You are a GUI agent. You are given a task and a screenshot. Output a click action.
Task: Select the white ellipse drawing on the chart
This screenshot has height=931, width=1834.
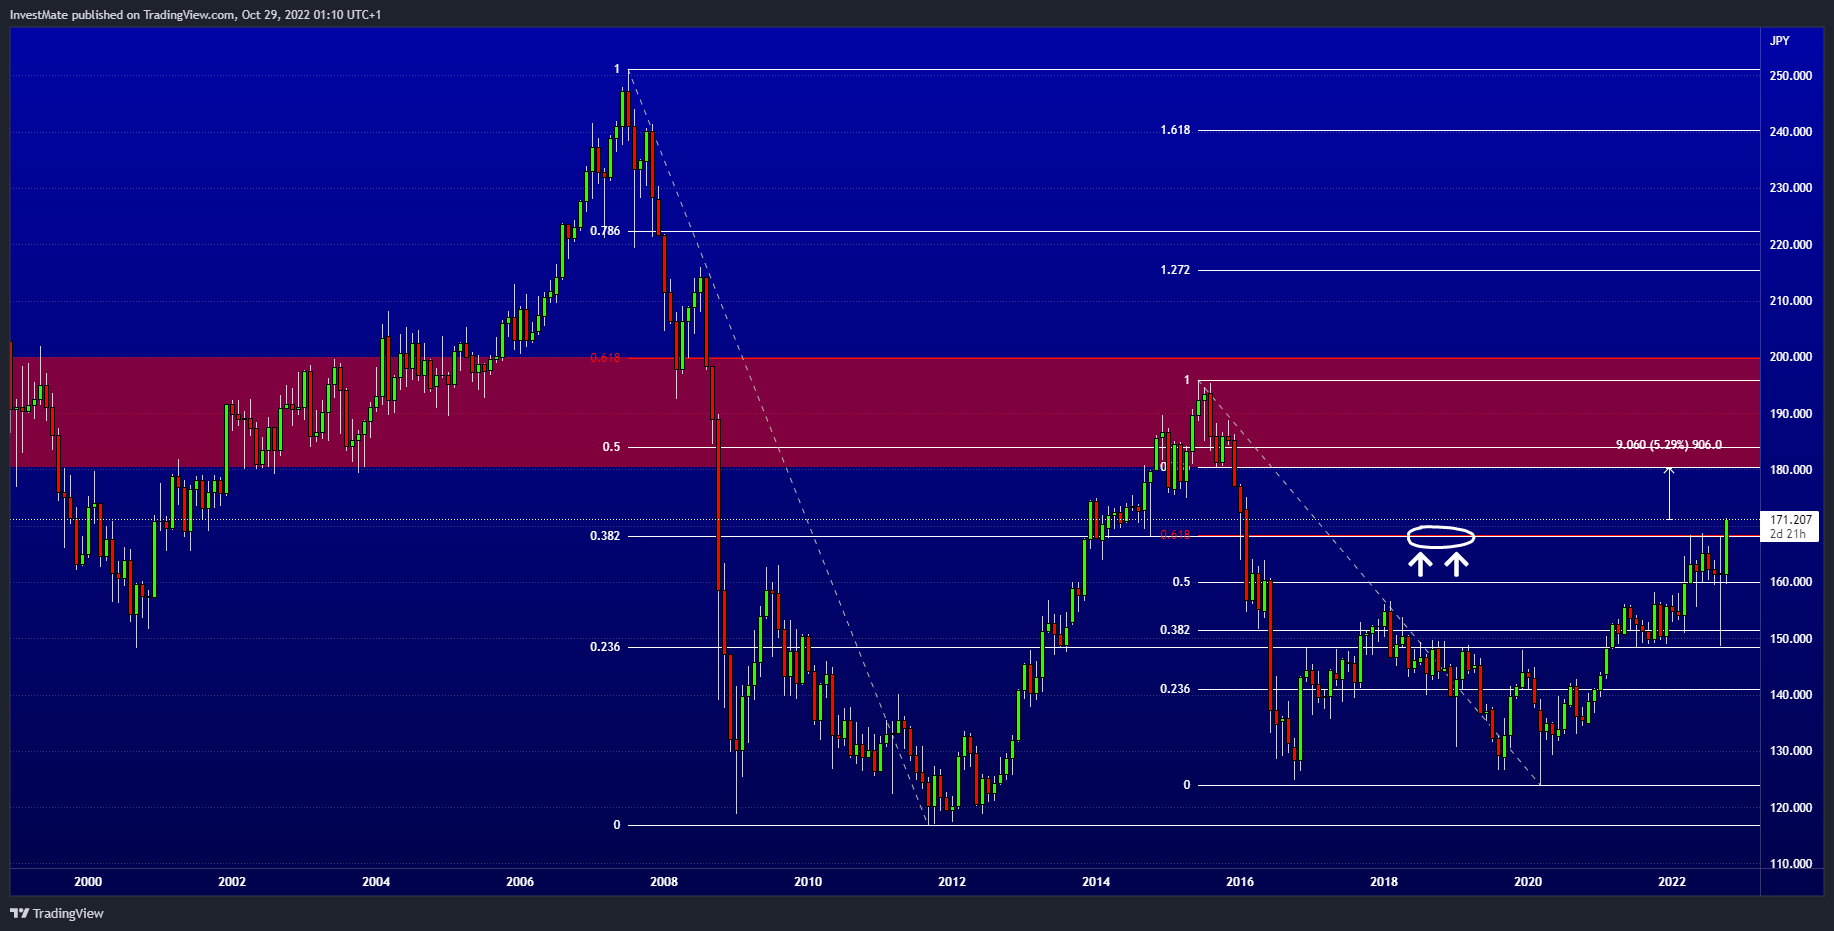[1440, 537]
